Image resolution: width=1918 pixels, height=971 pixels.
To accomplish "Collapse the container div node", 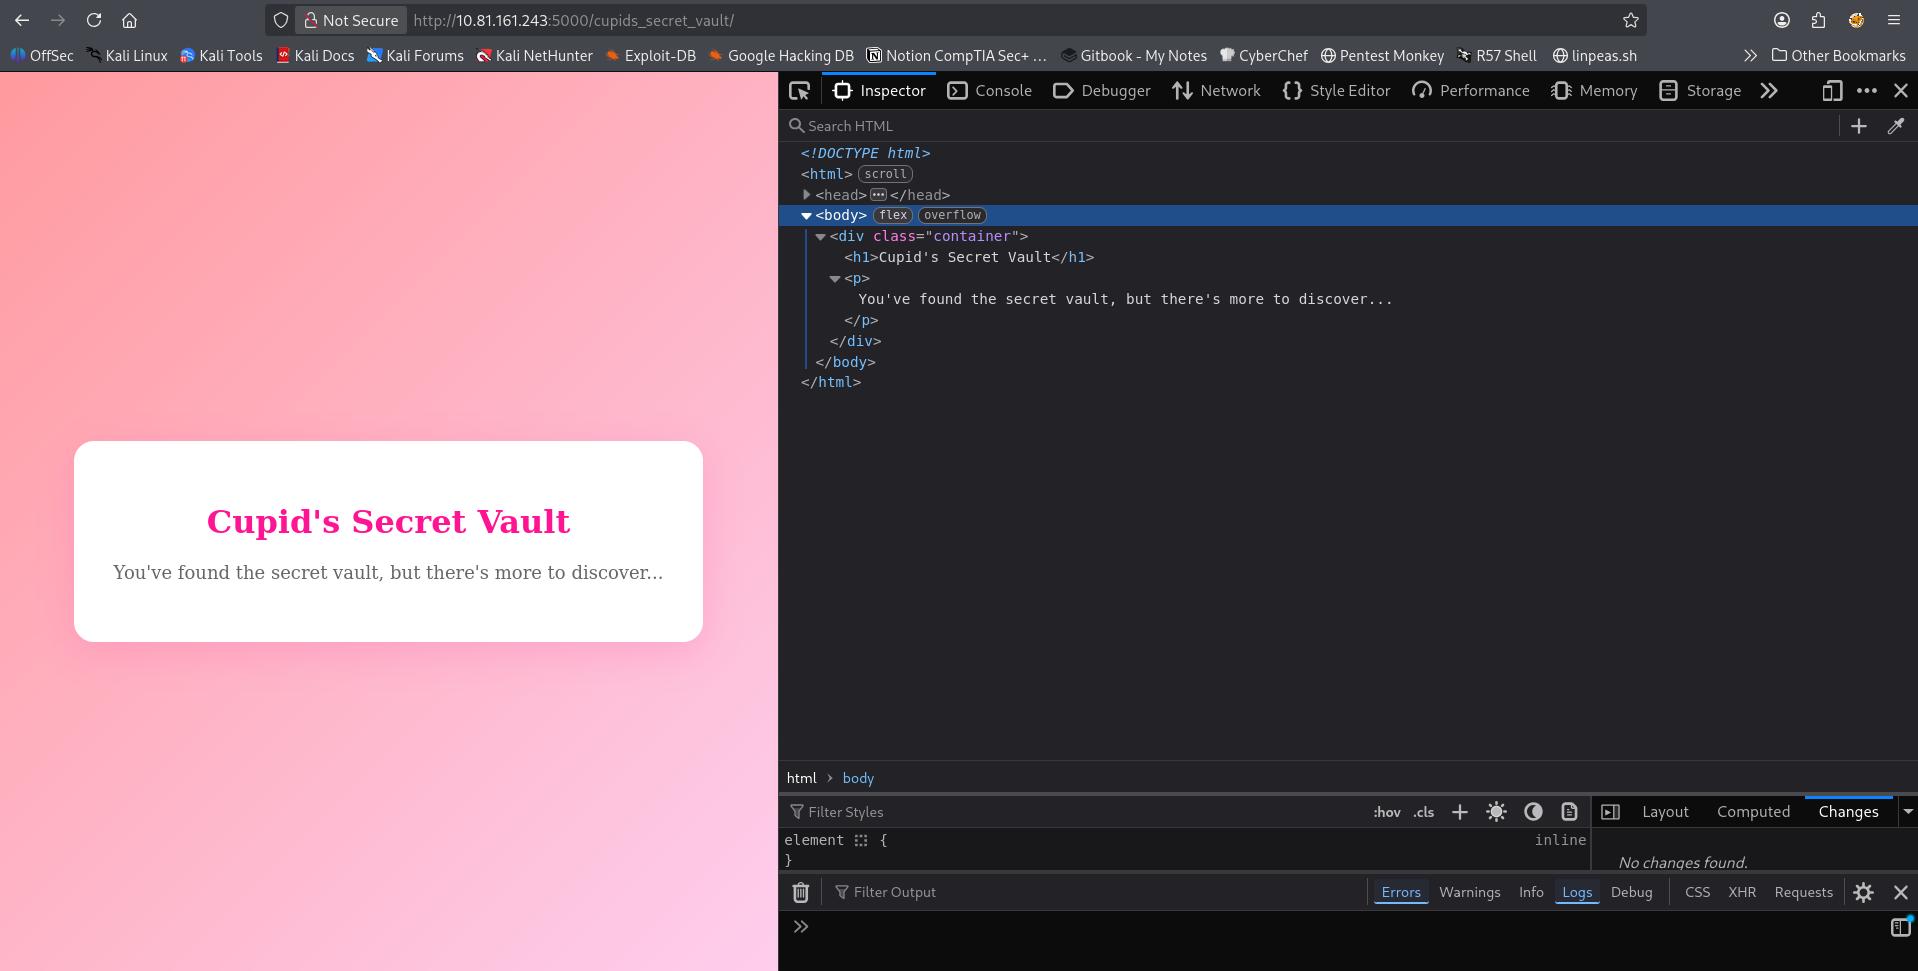I will pyautogui.click(x=821, y=236).
